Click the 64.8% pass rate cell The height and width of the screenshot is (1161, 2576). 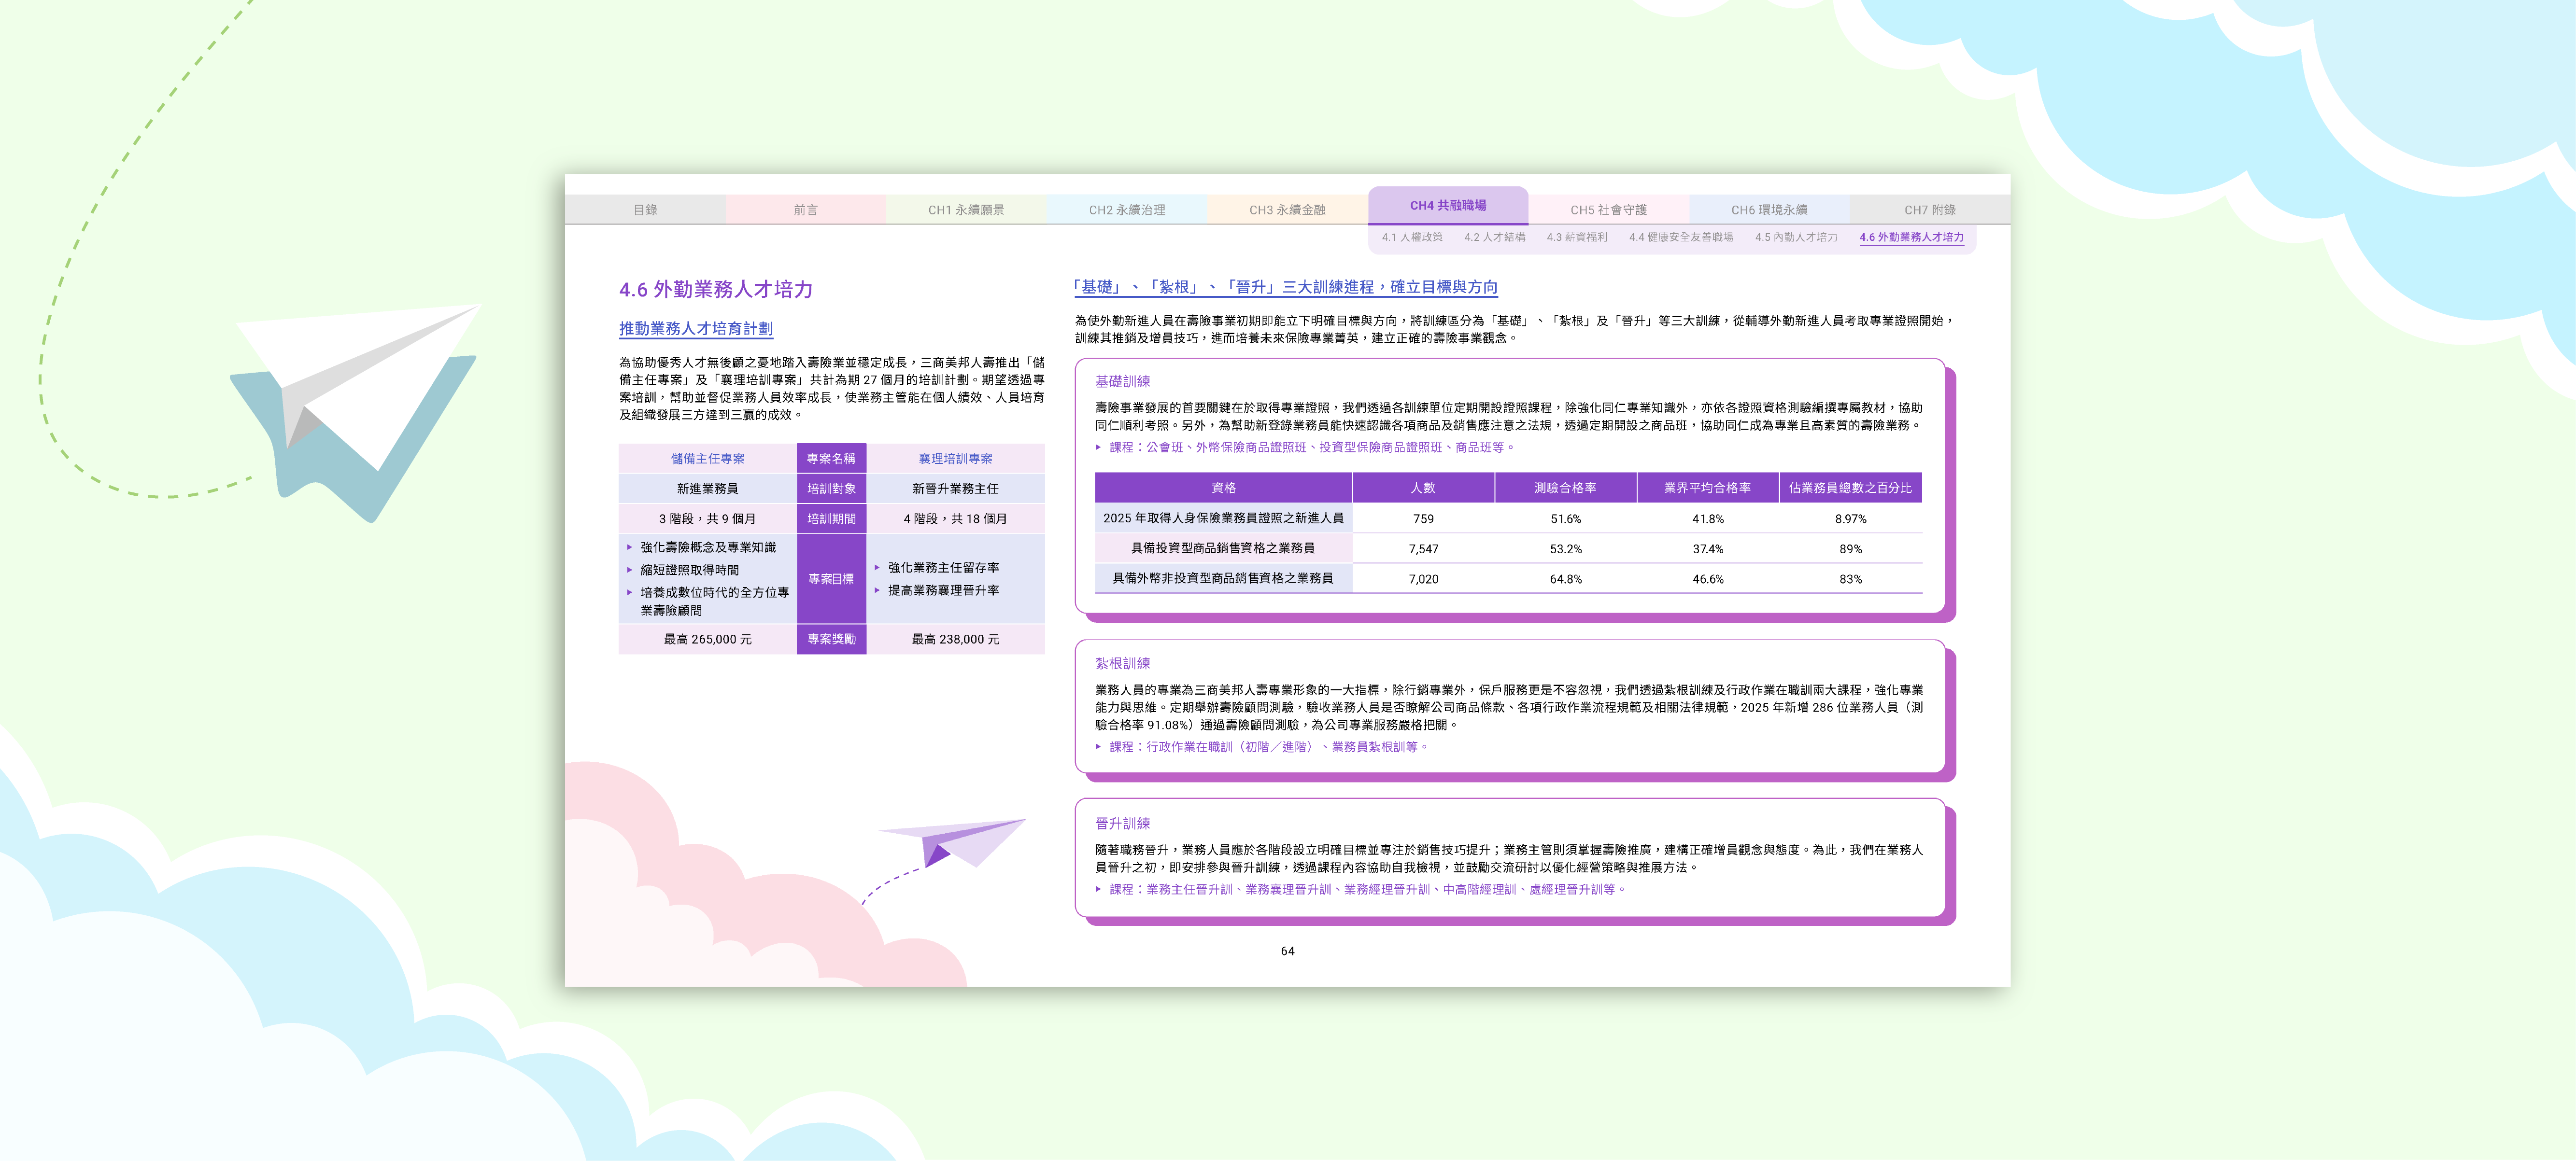(x=1565, y=579)
